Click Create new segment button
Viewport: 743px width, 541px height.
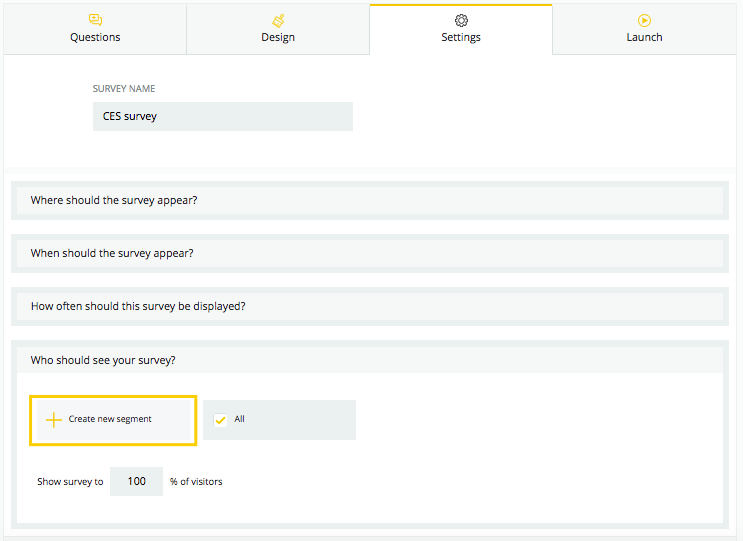click(113, 420)
